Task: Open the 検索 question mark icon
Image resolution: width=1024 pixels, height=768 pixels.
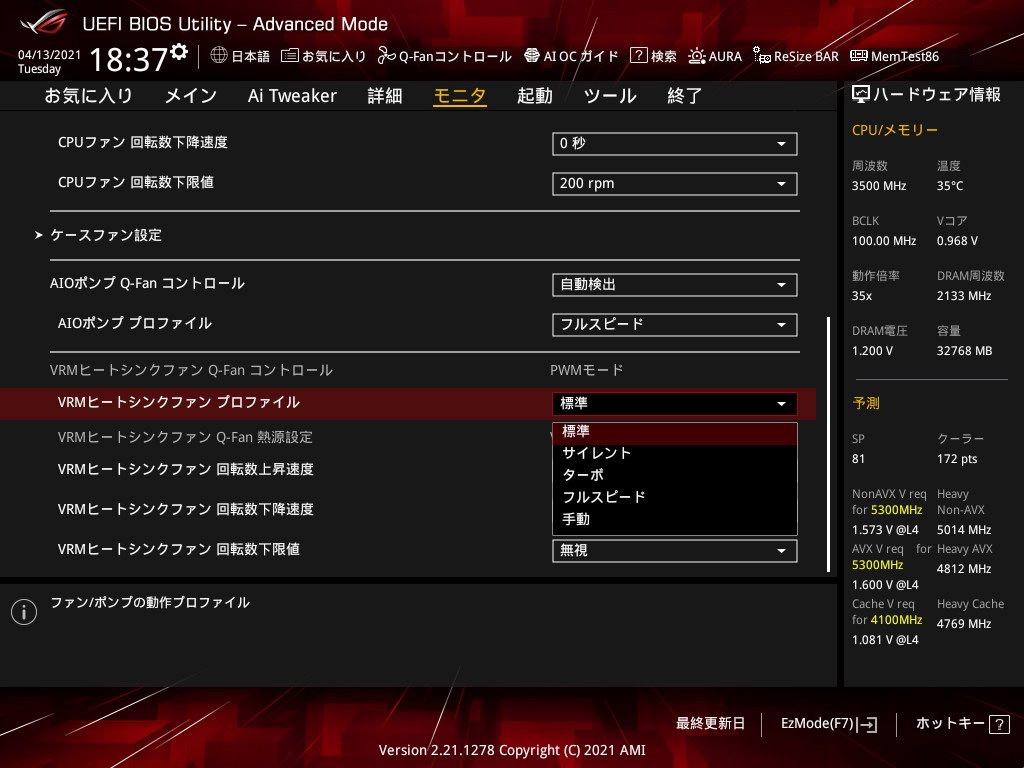Action: coord(638,56)
